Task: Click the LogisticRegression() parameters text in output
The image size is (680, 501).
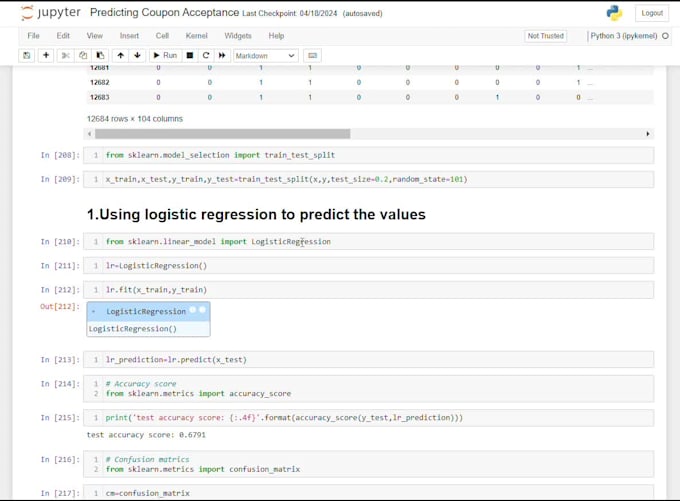Action: 133,329
